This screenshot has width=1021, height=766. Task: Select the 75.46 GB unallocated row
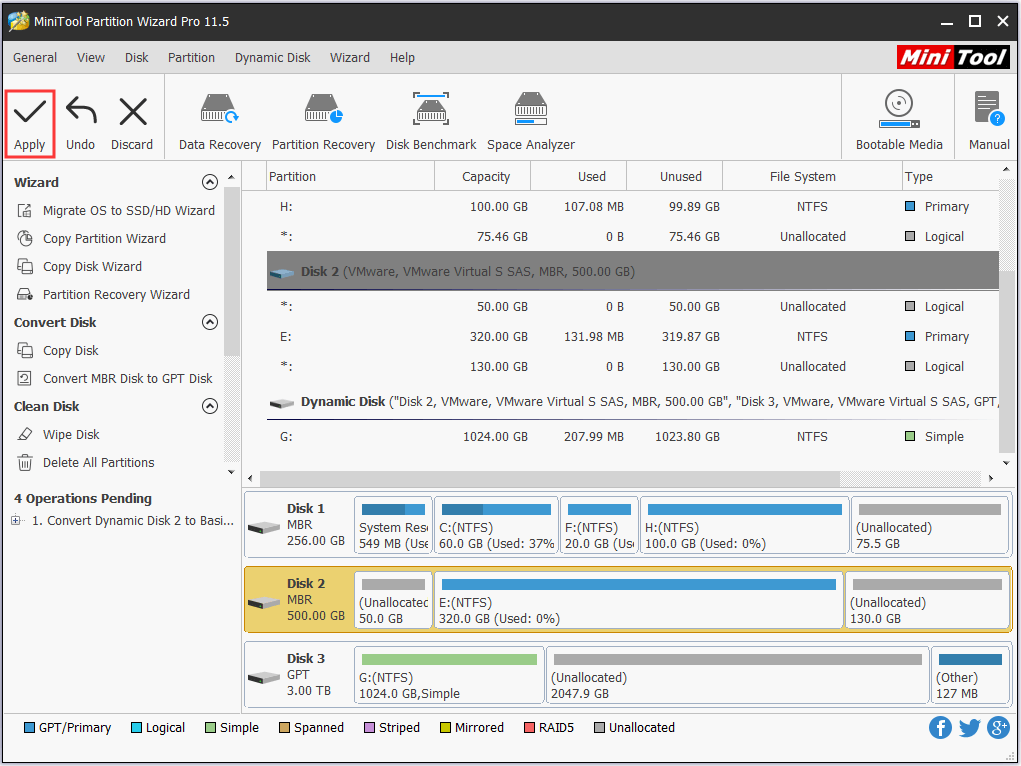tap(633, 236)
